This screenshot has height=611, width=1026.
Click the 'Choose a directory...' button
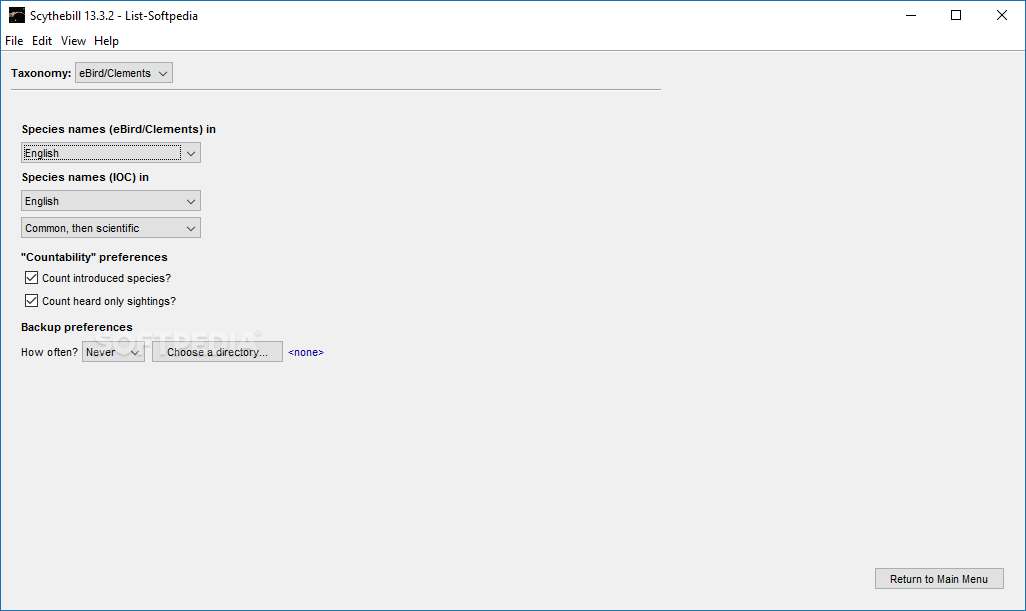click(217, 352)
